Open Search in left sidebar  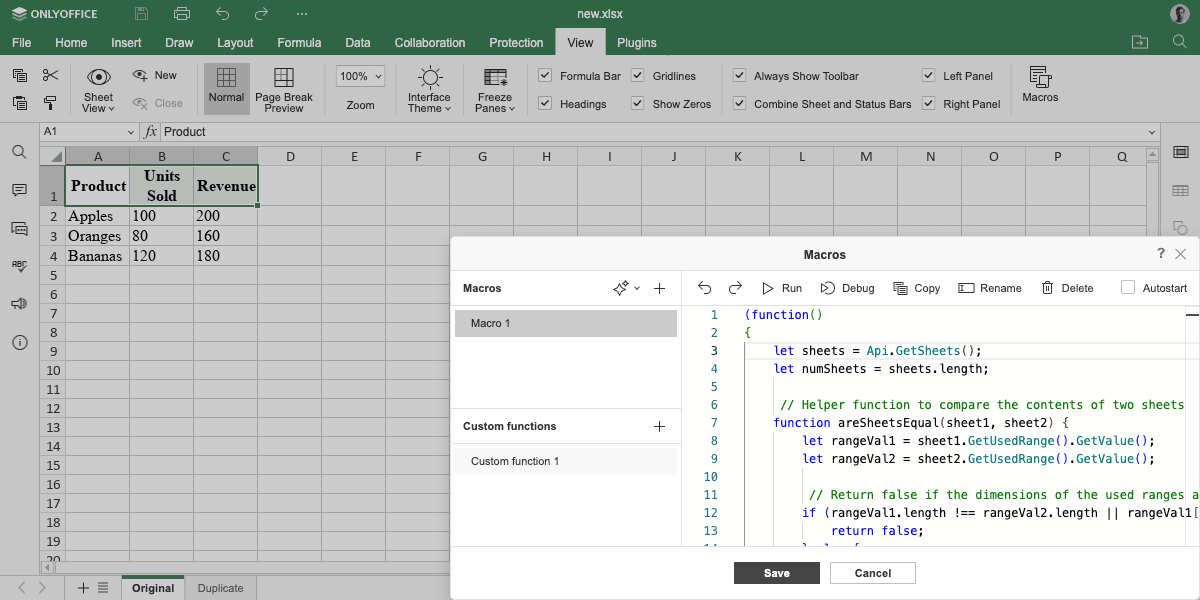[x=19, y=152]
